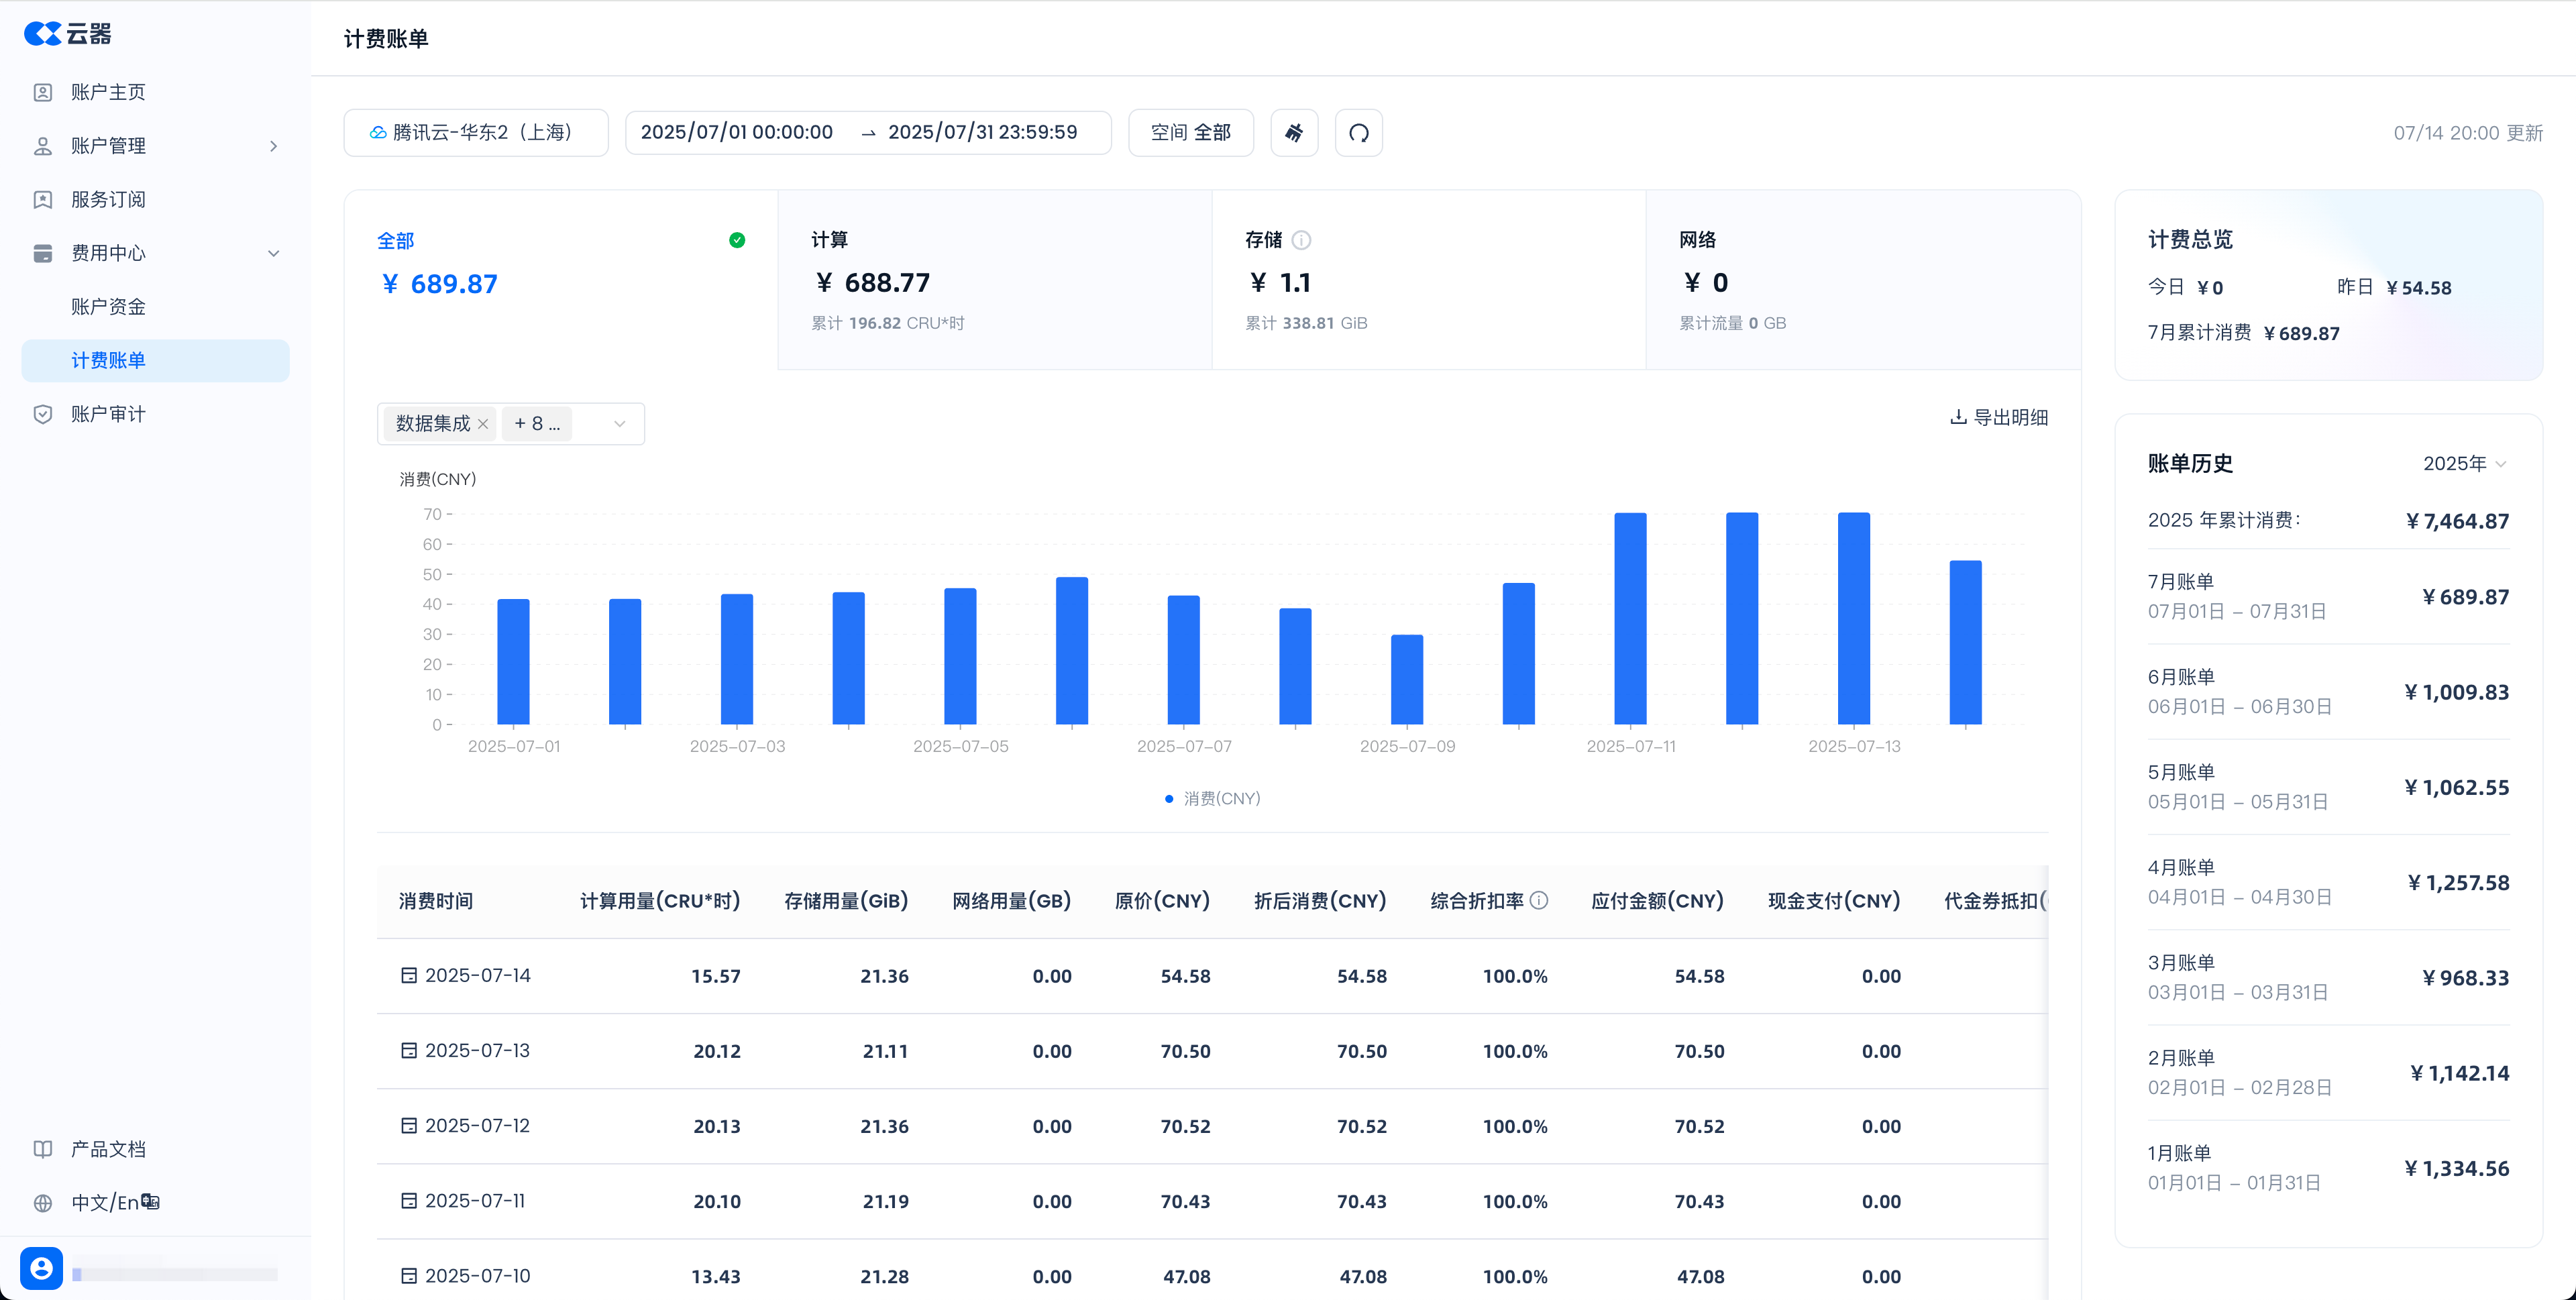Screen dimensions: 2576x1300
Task: Remove the 数据集成 filter tag
Action: pyautogui.click(x=483, y=424)
